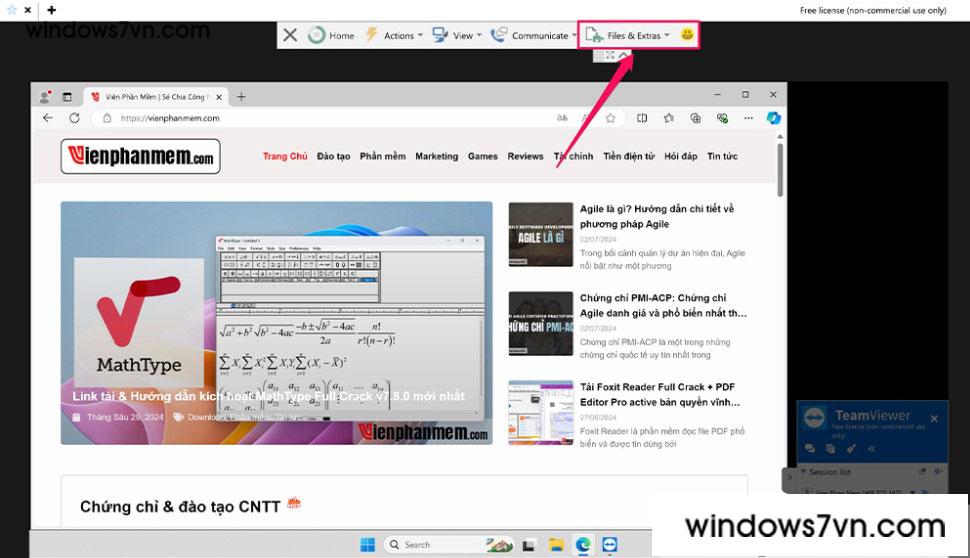970x558 pixels.
Task: Open the Hỏi đáp menu item
Action: [x=680, y=156]
